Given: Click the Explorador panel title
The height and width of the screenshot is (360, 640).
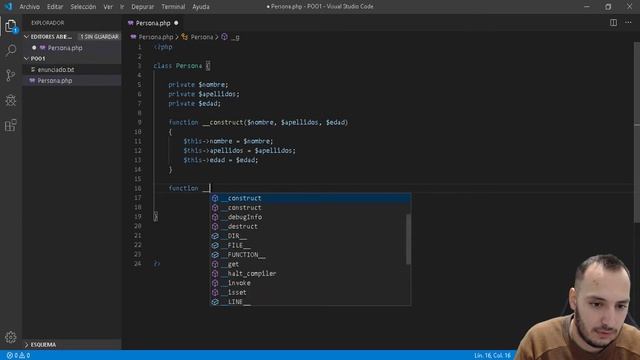Looking at the screenshot, I should [48, 23].
